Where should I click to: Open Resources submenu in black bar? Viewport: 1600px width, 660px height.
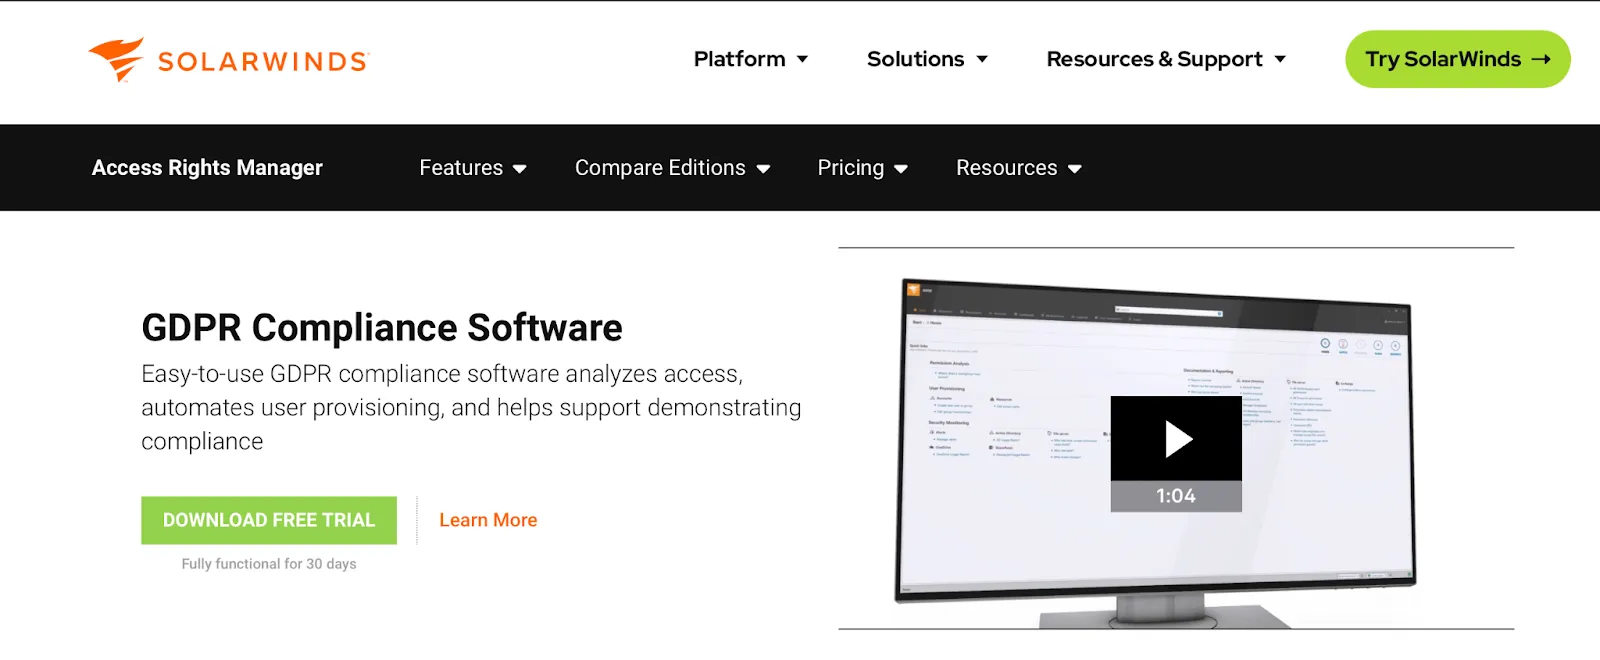1006,168
